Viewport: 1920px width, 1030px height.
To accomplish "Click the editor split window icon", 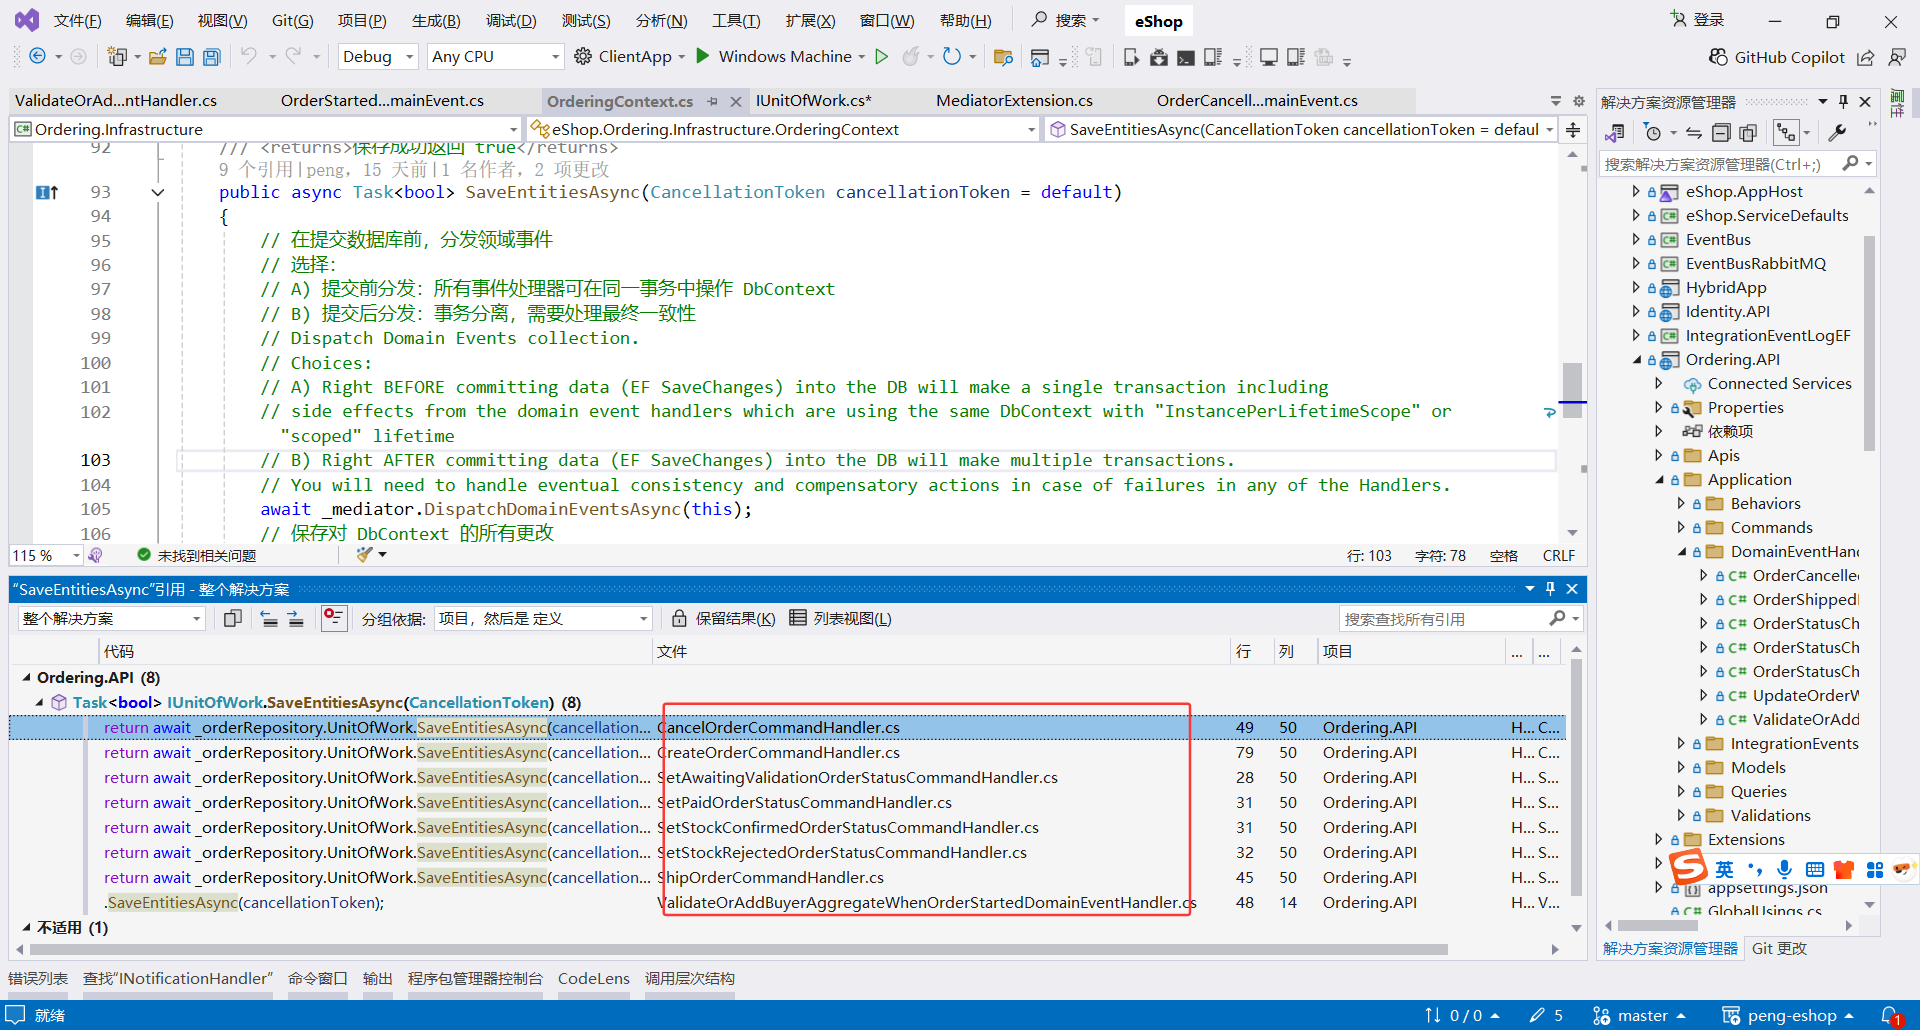I will (1573, 130).
